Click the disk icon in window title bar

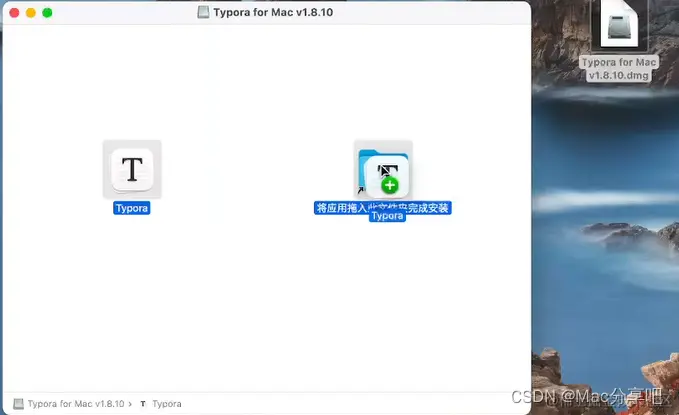click(203, 12)
